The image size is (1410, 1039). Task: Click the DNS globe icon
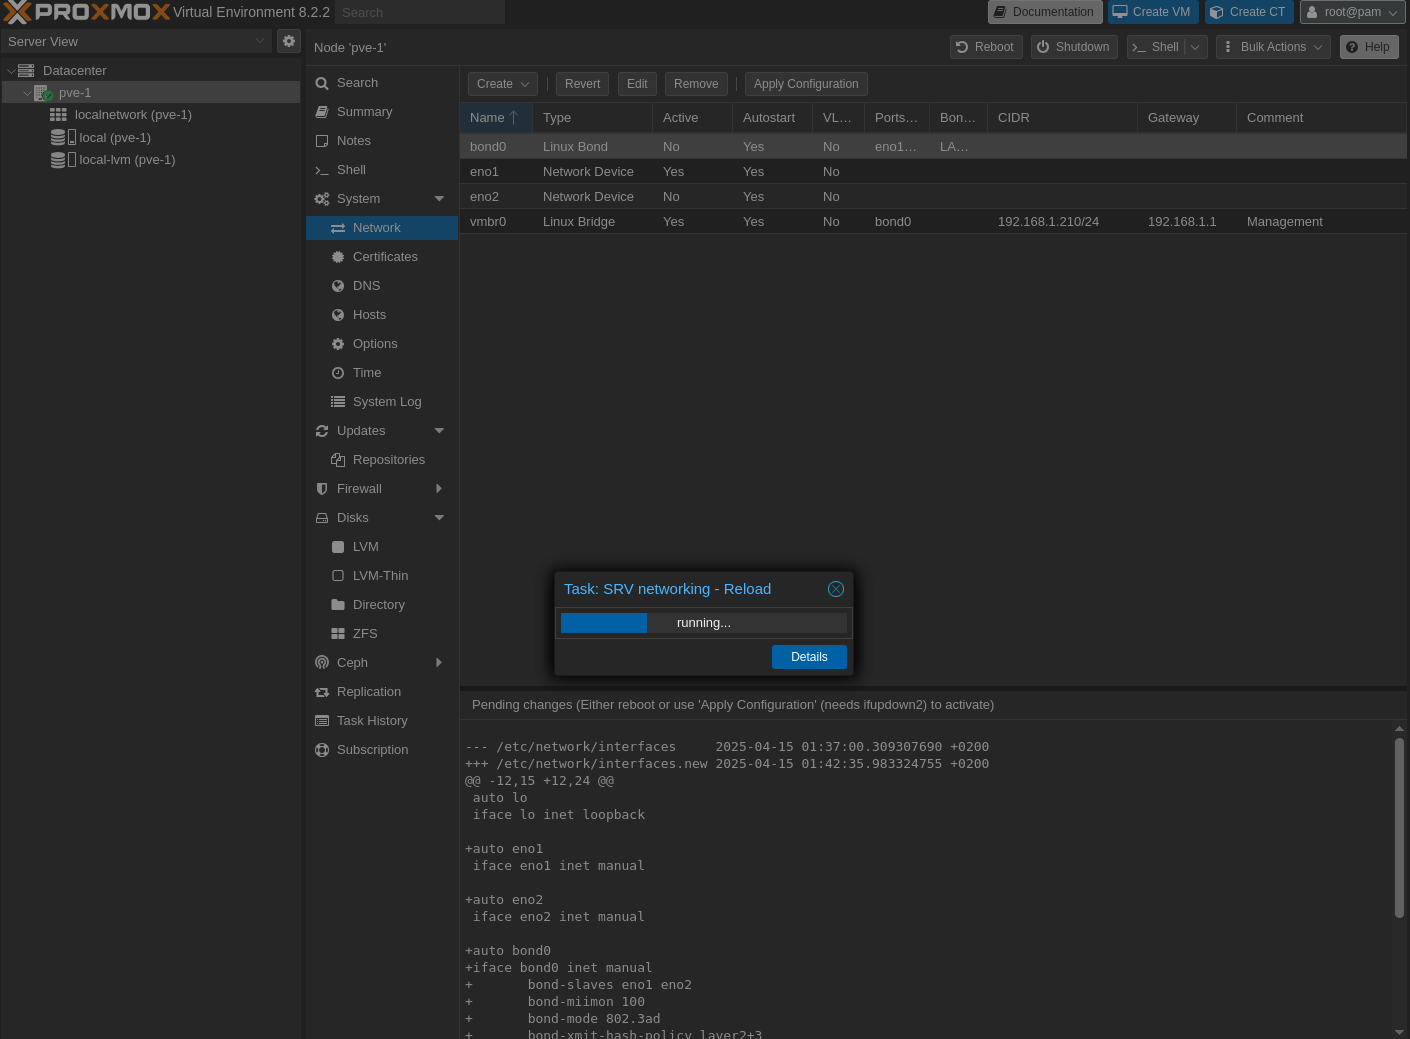[338, 286]
